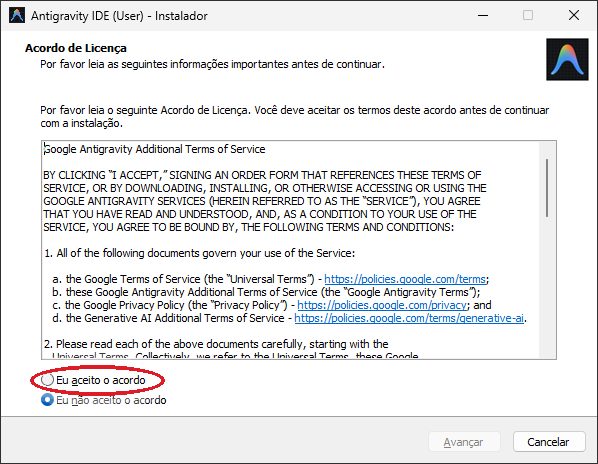Open the policies.google.com/privacy link
This screenshot has width=598, height=464.
(x=382, y=305)
